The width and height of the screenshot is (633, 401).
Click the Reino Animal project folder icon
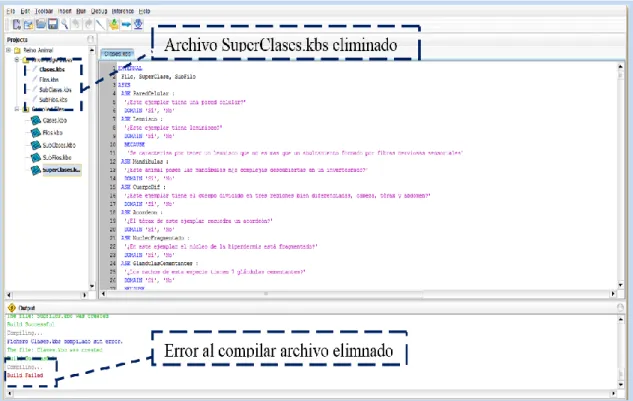pyautogui.click(x=17, y=50)
